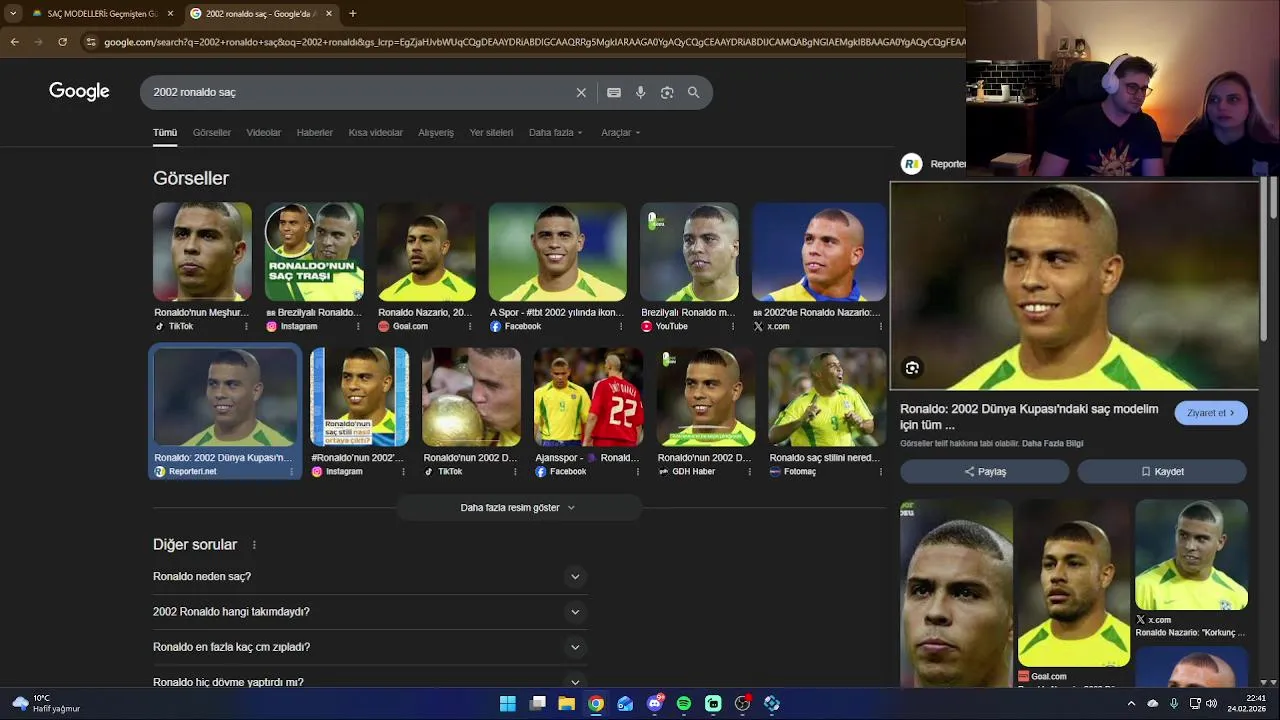Select the 'Tümü' search tab
This screenshot has height=720, width=1280.
(x=164, y=132)
